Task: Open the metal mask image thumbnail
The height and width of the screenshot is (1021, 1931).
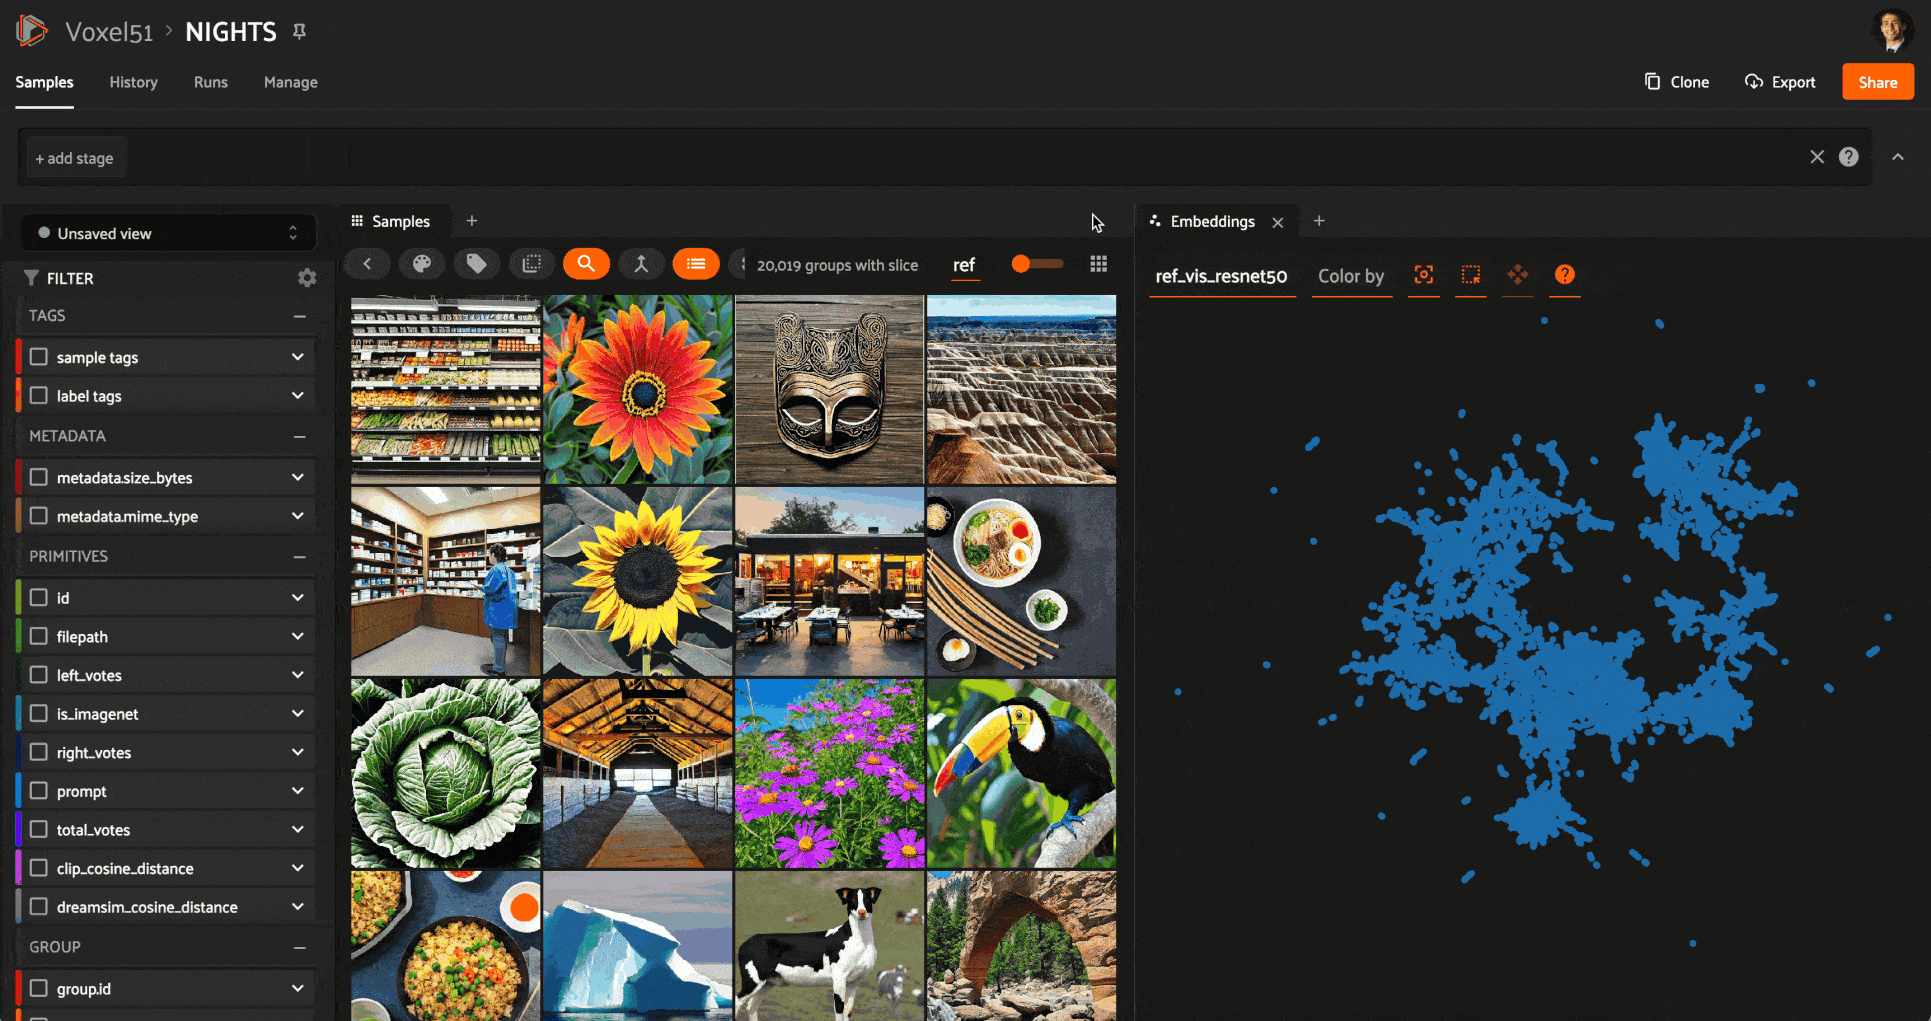Action: (x=829, y=389)
